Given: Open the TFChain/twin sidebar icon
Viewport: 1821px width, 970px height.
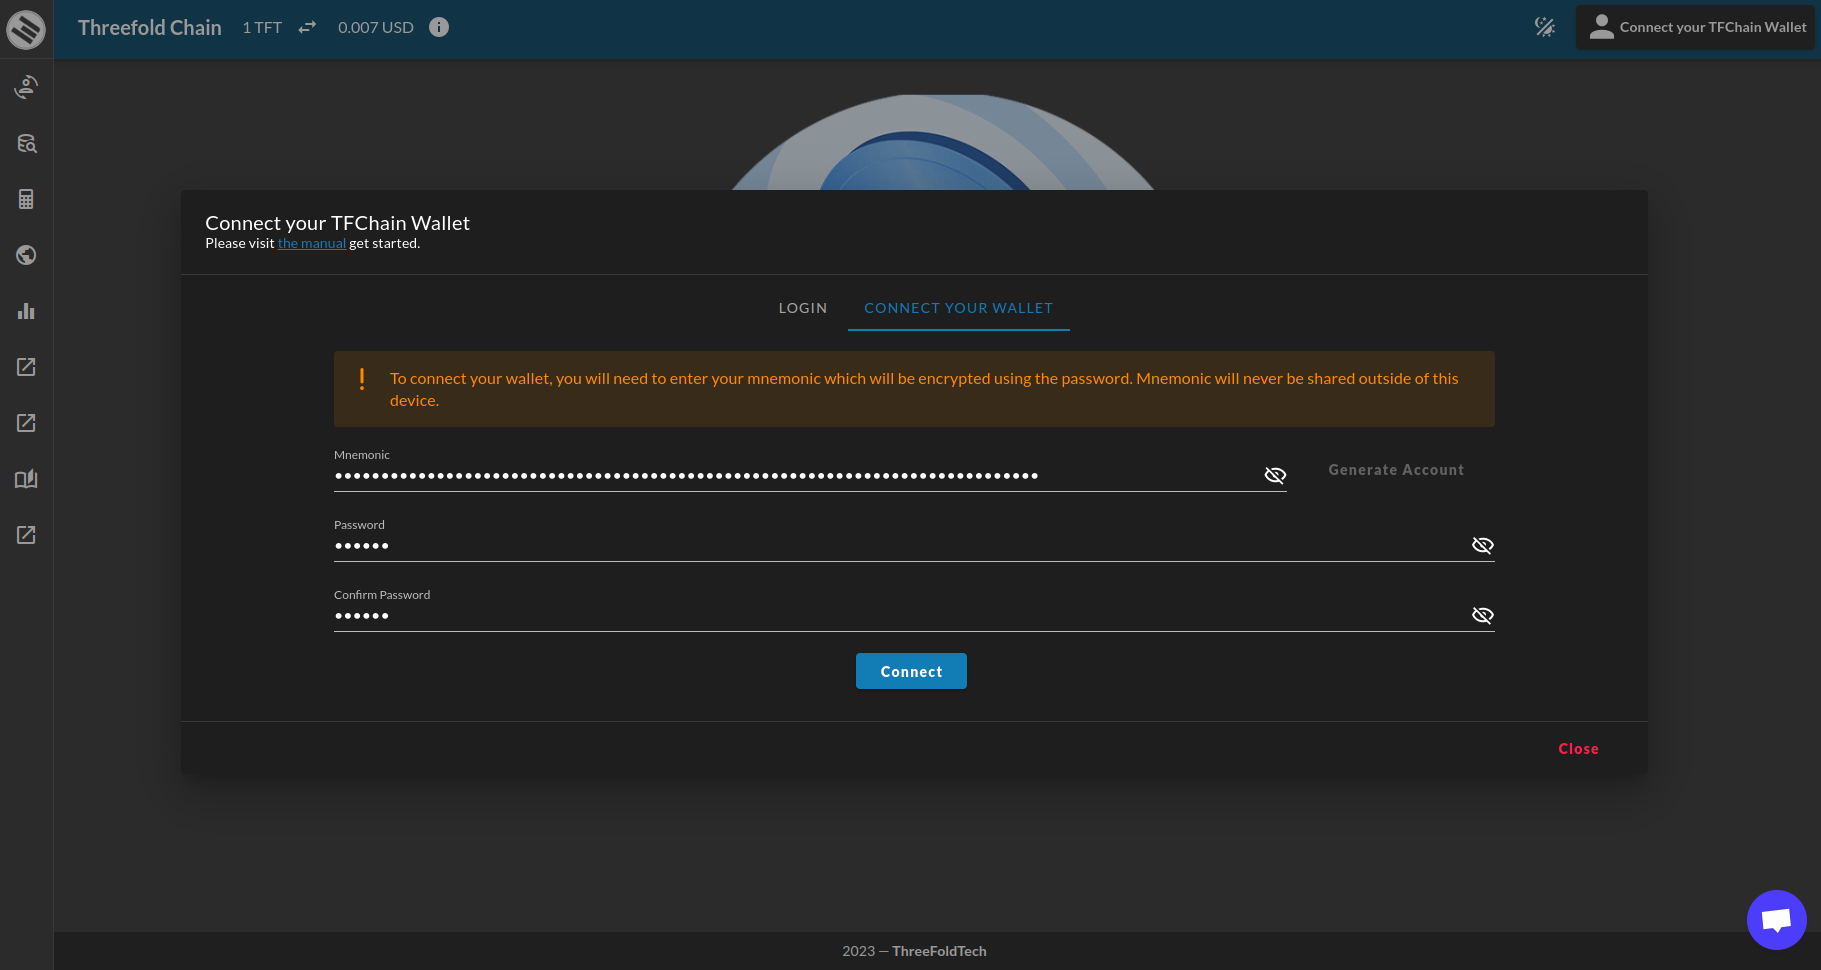Looking at the screenshot, I should coord(26,87).
